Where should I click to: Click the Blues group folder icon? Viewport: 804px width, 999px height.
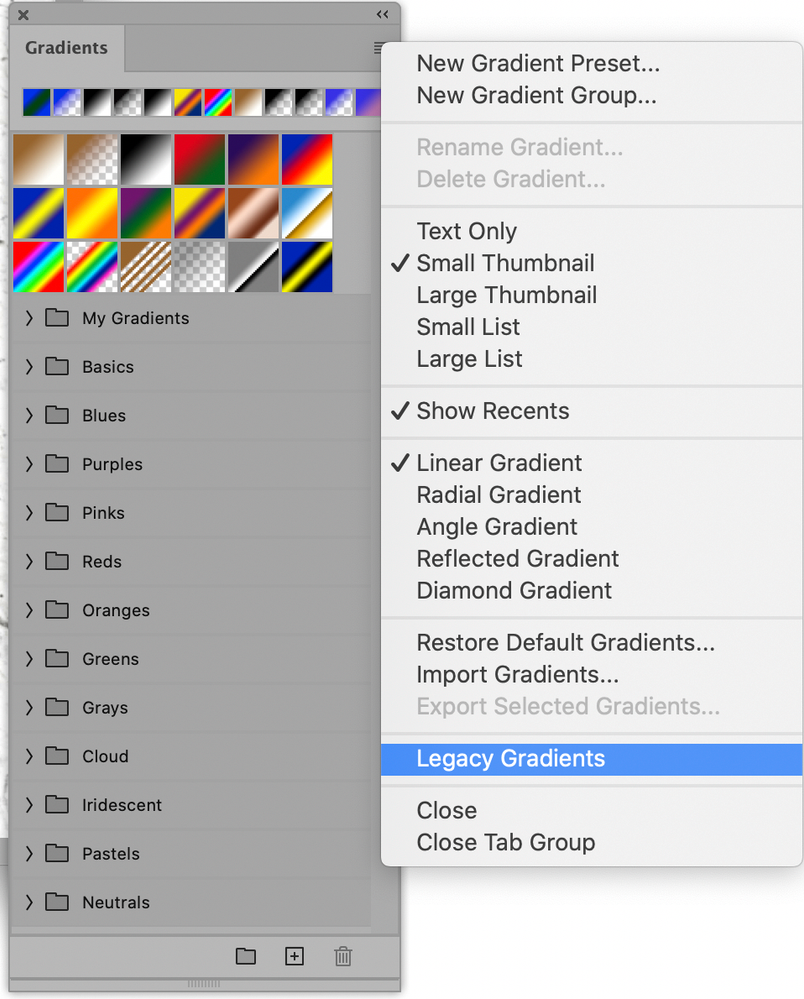click(x=55, y=415)
